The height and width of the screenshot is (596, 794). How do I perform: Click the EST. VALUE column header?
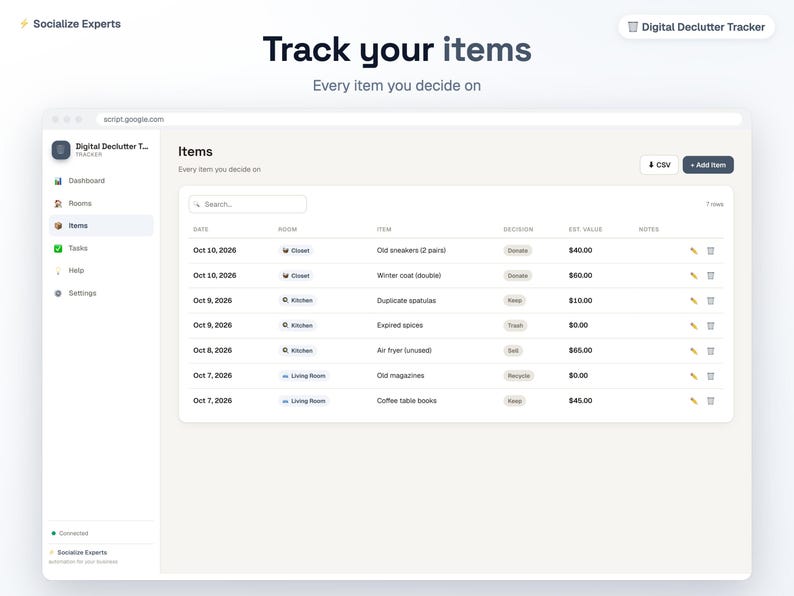(x=585, y=229)
